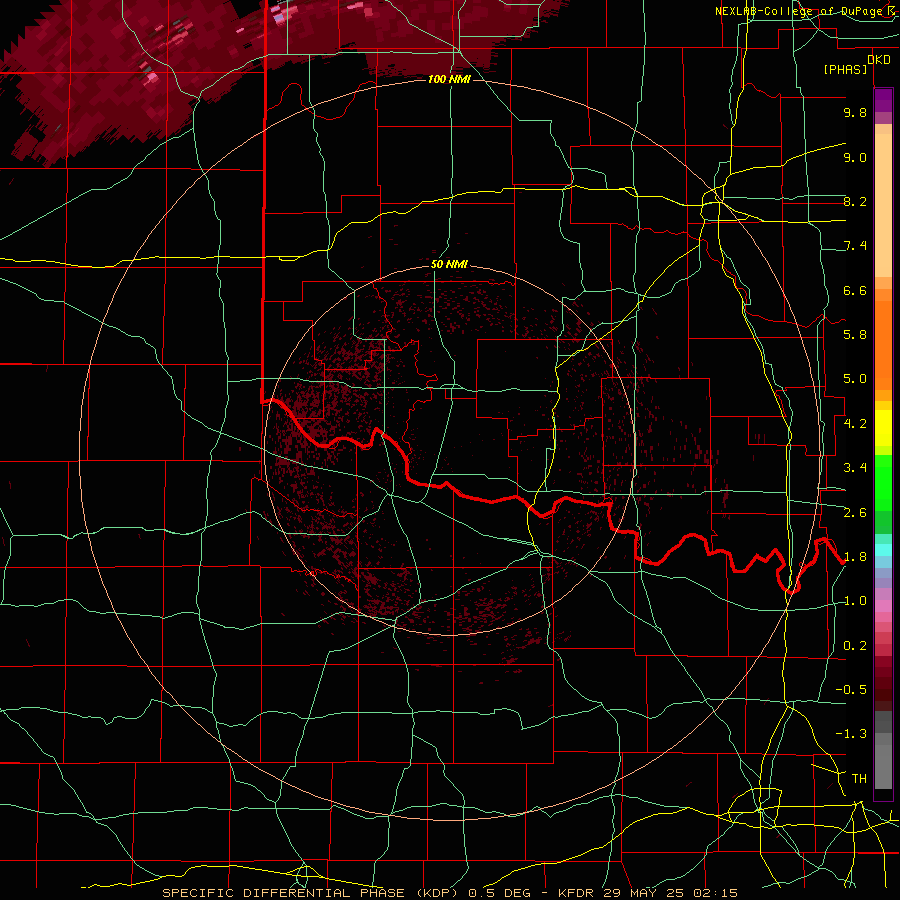Screen dimensions: 900x900
Task: Click the 4.2 scale value
Action: [855, 424]
